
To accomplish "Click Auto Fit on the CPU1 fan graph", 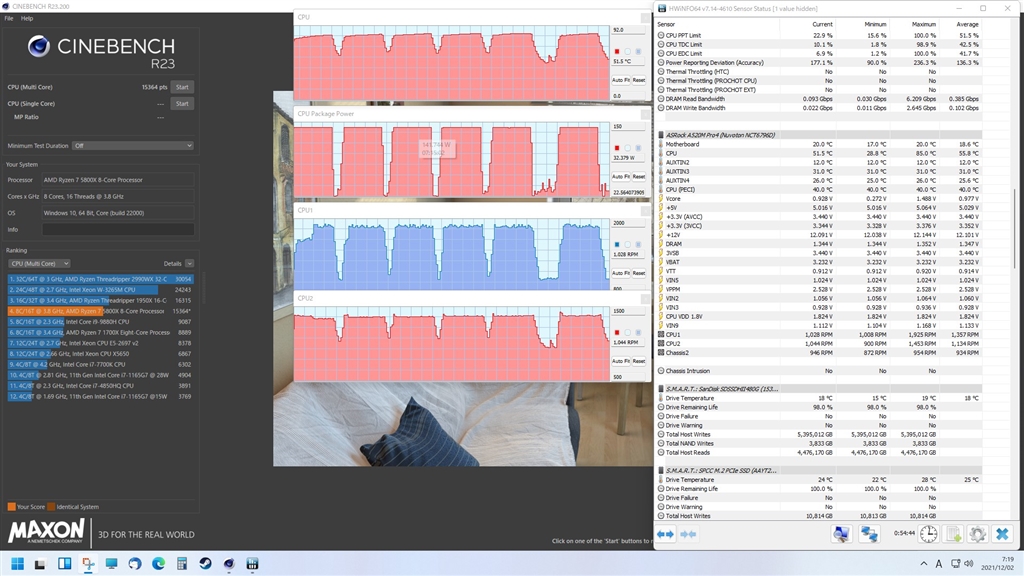I will [x=620, y=273].
